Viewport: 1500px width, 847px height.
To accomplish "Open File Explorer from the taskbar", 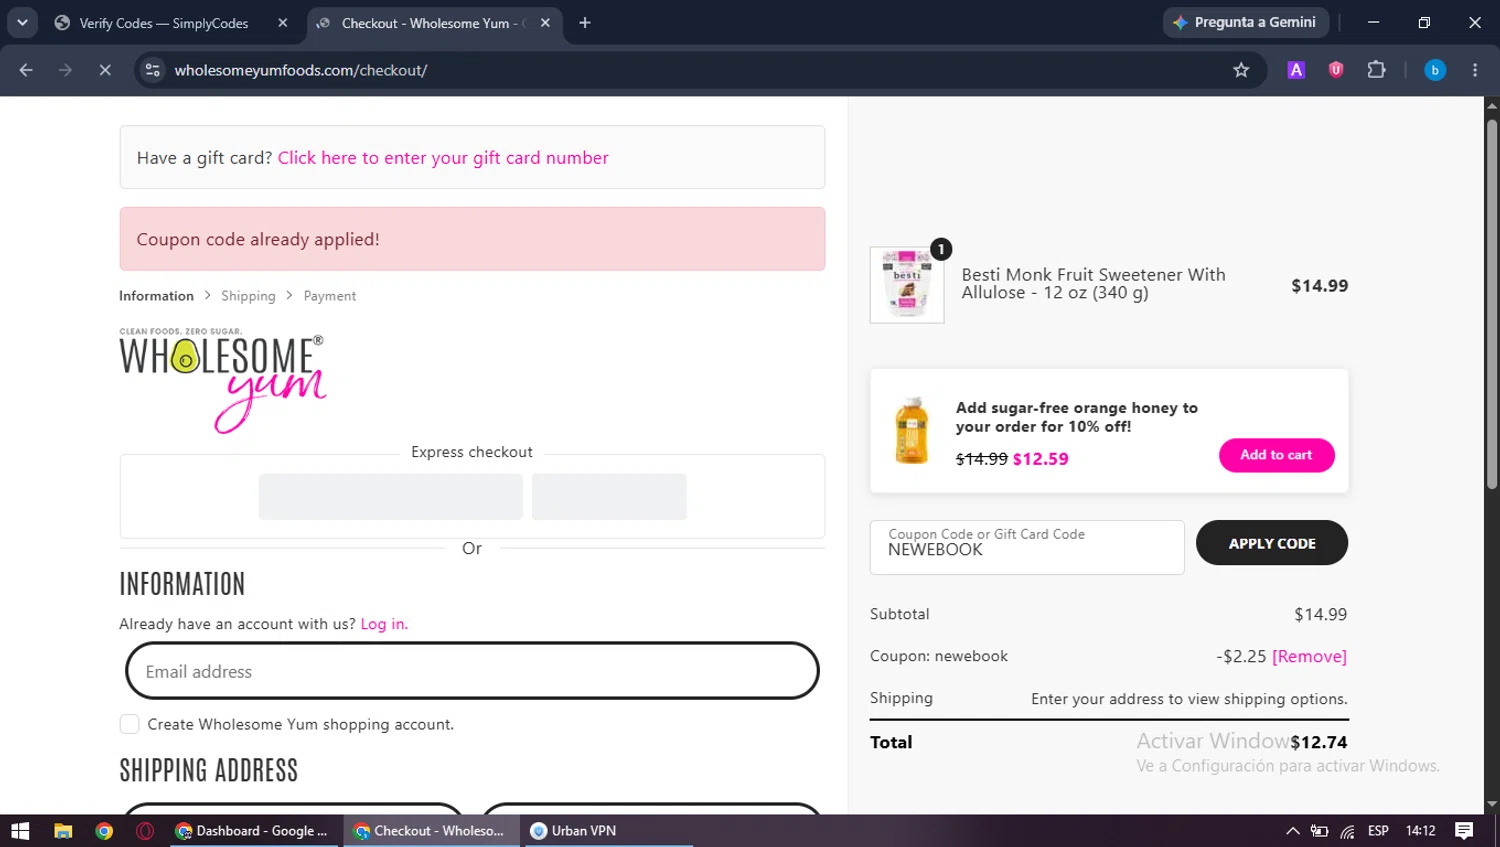I will 63,831.
